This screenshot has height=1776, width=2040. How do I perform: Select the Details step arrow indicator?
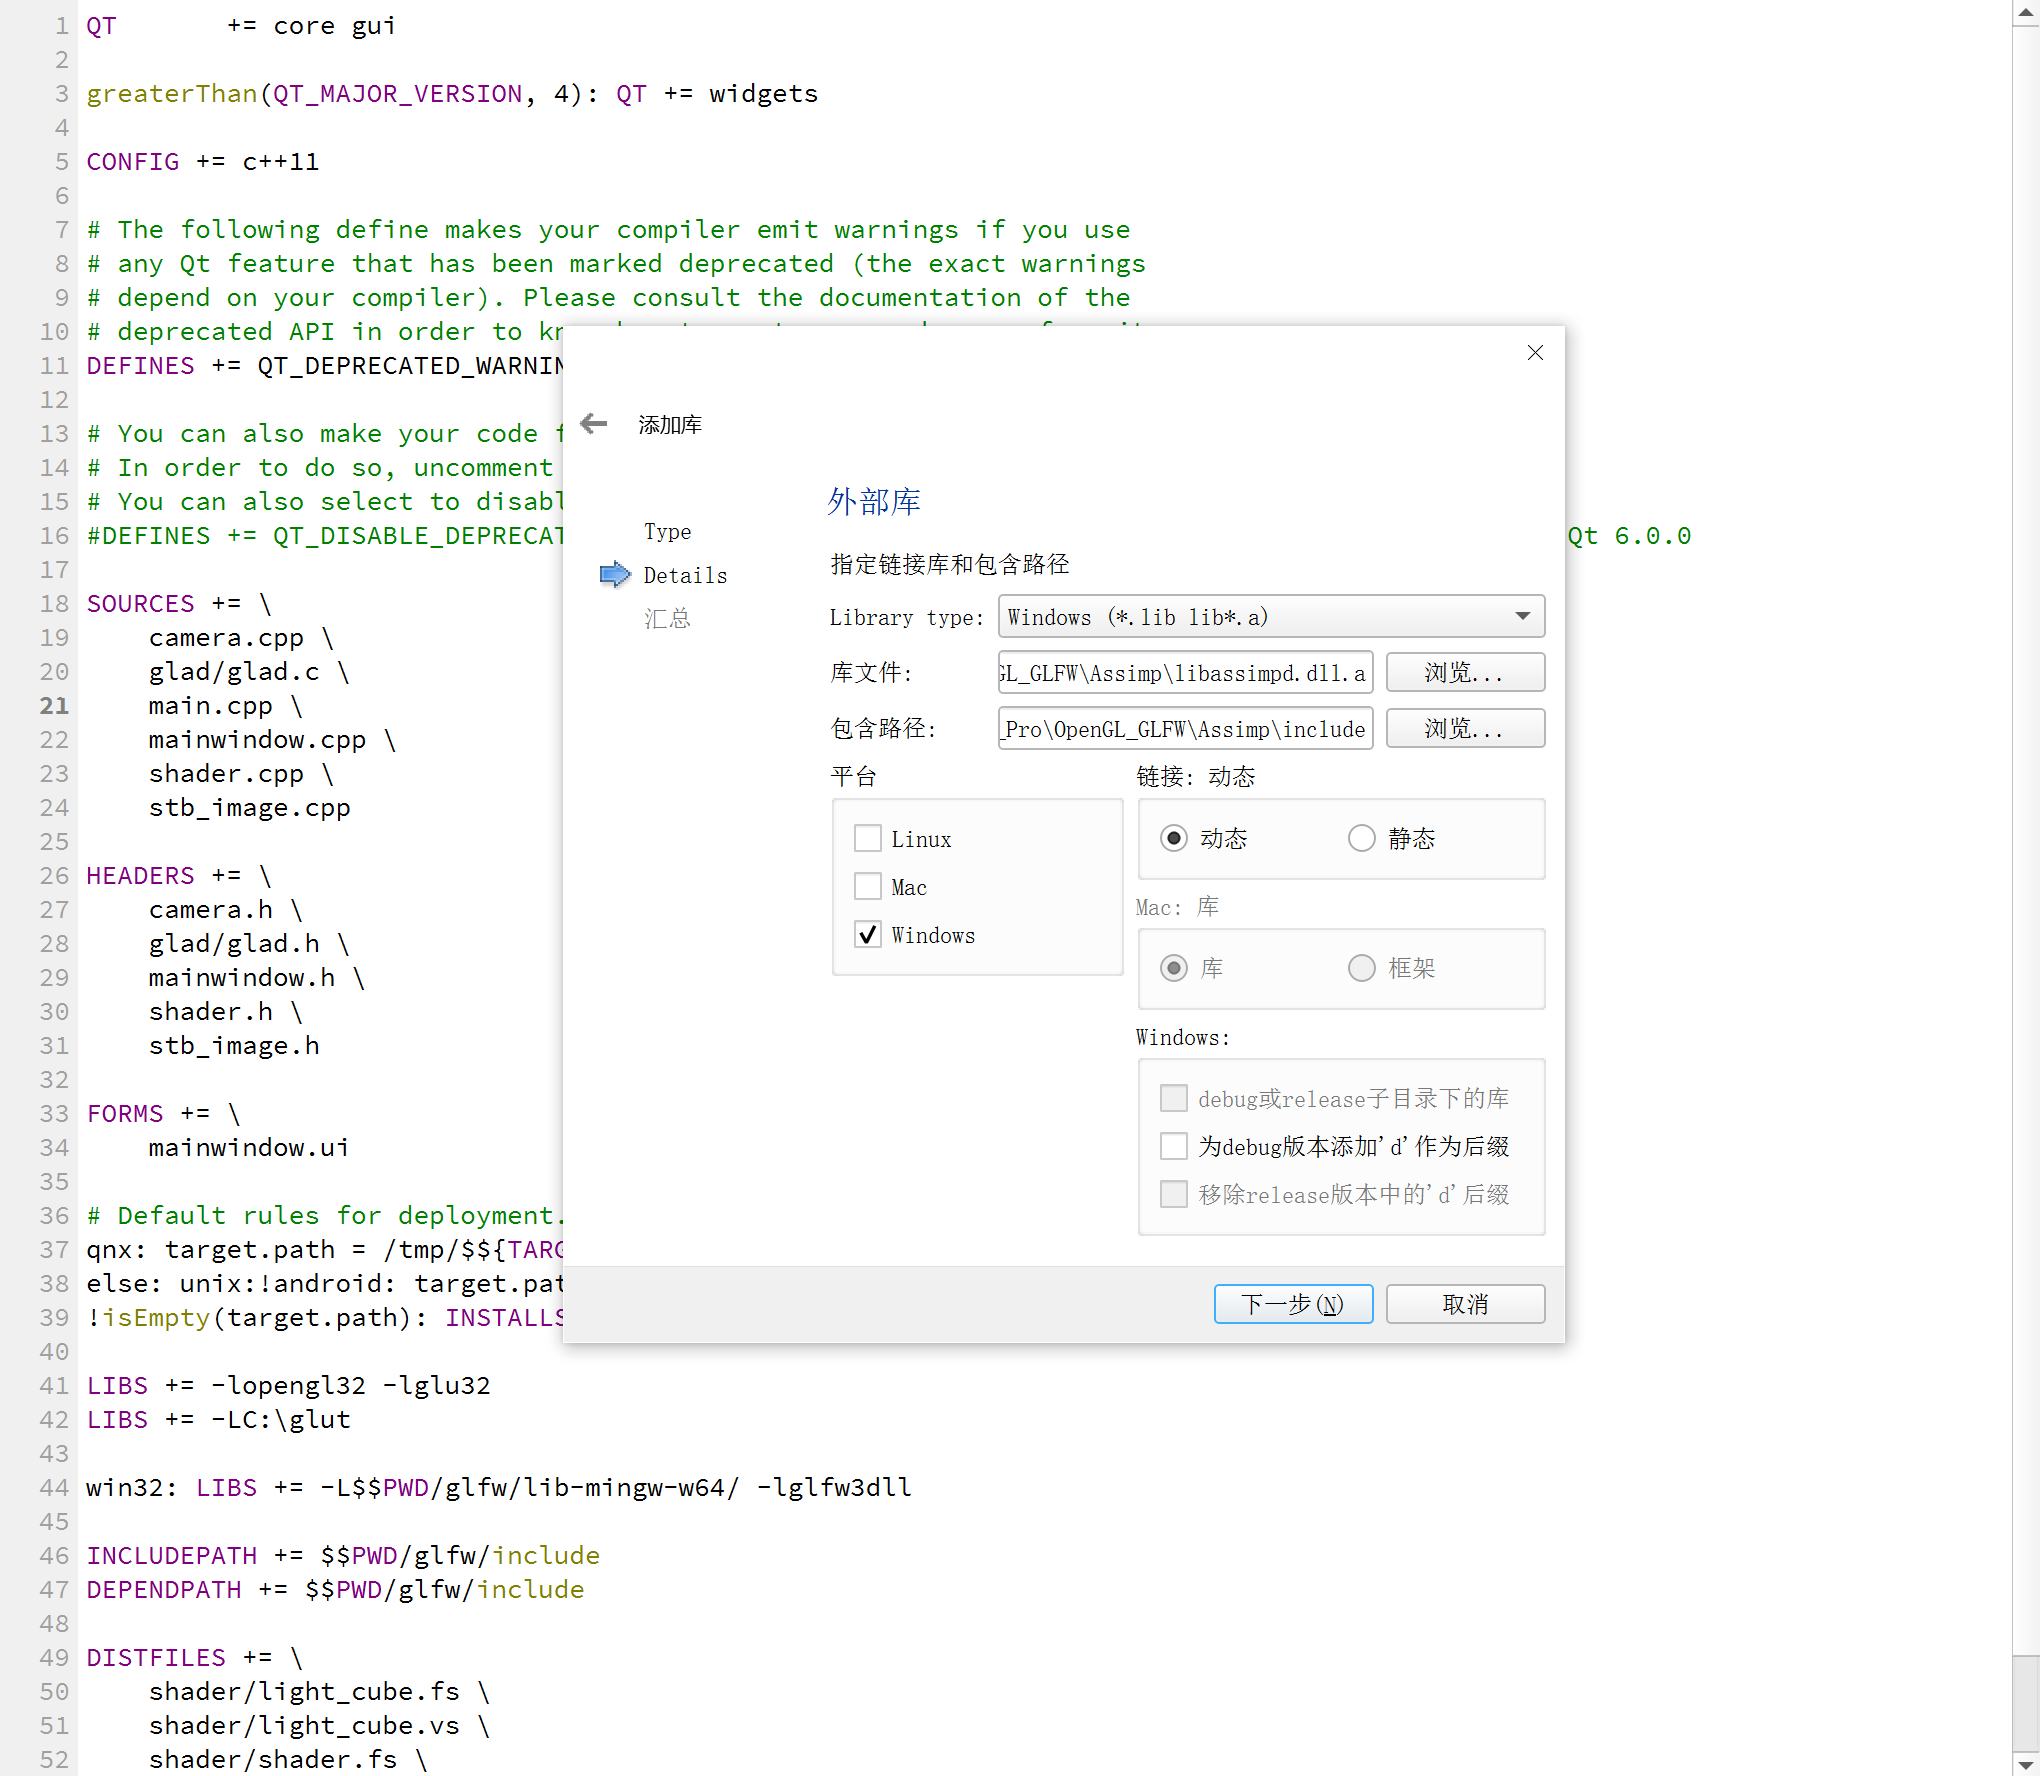615,574
